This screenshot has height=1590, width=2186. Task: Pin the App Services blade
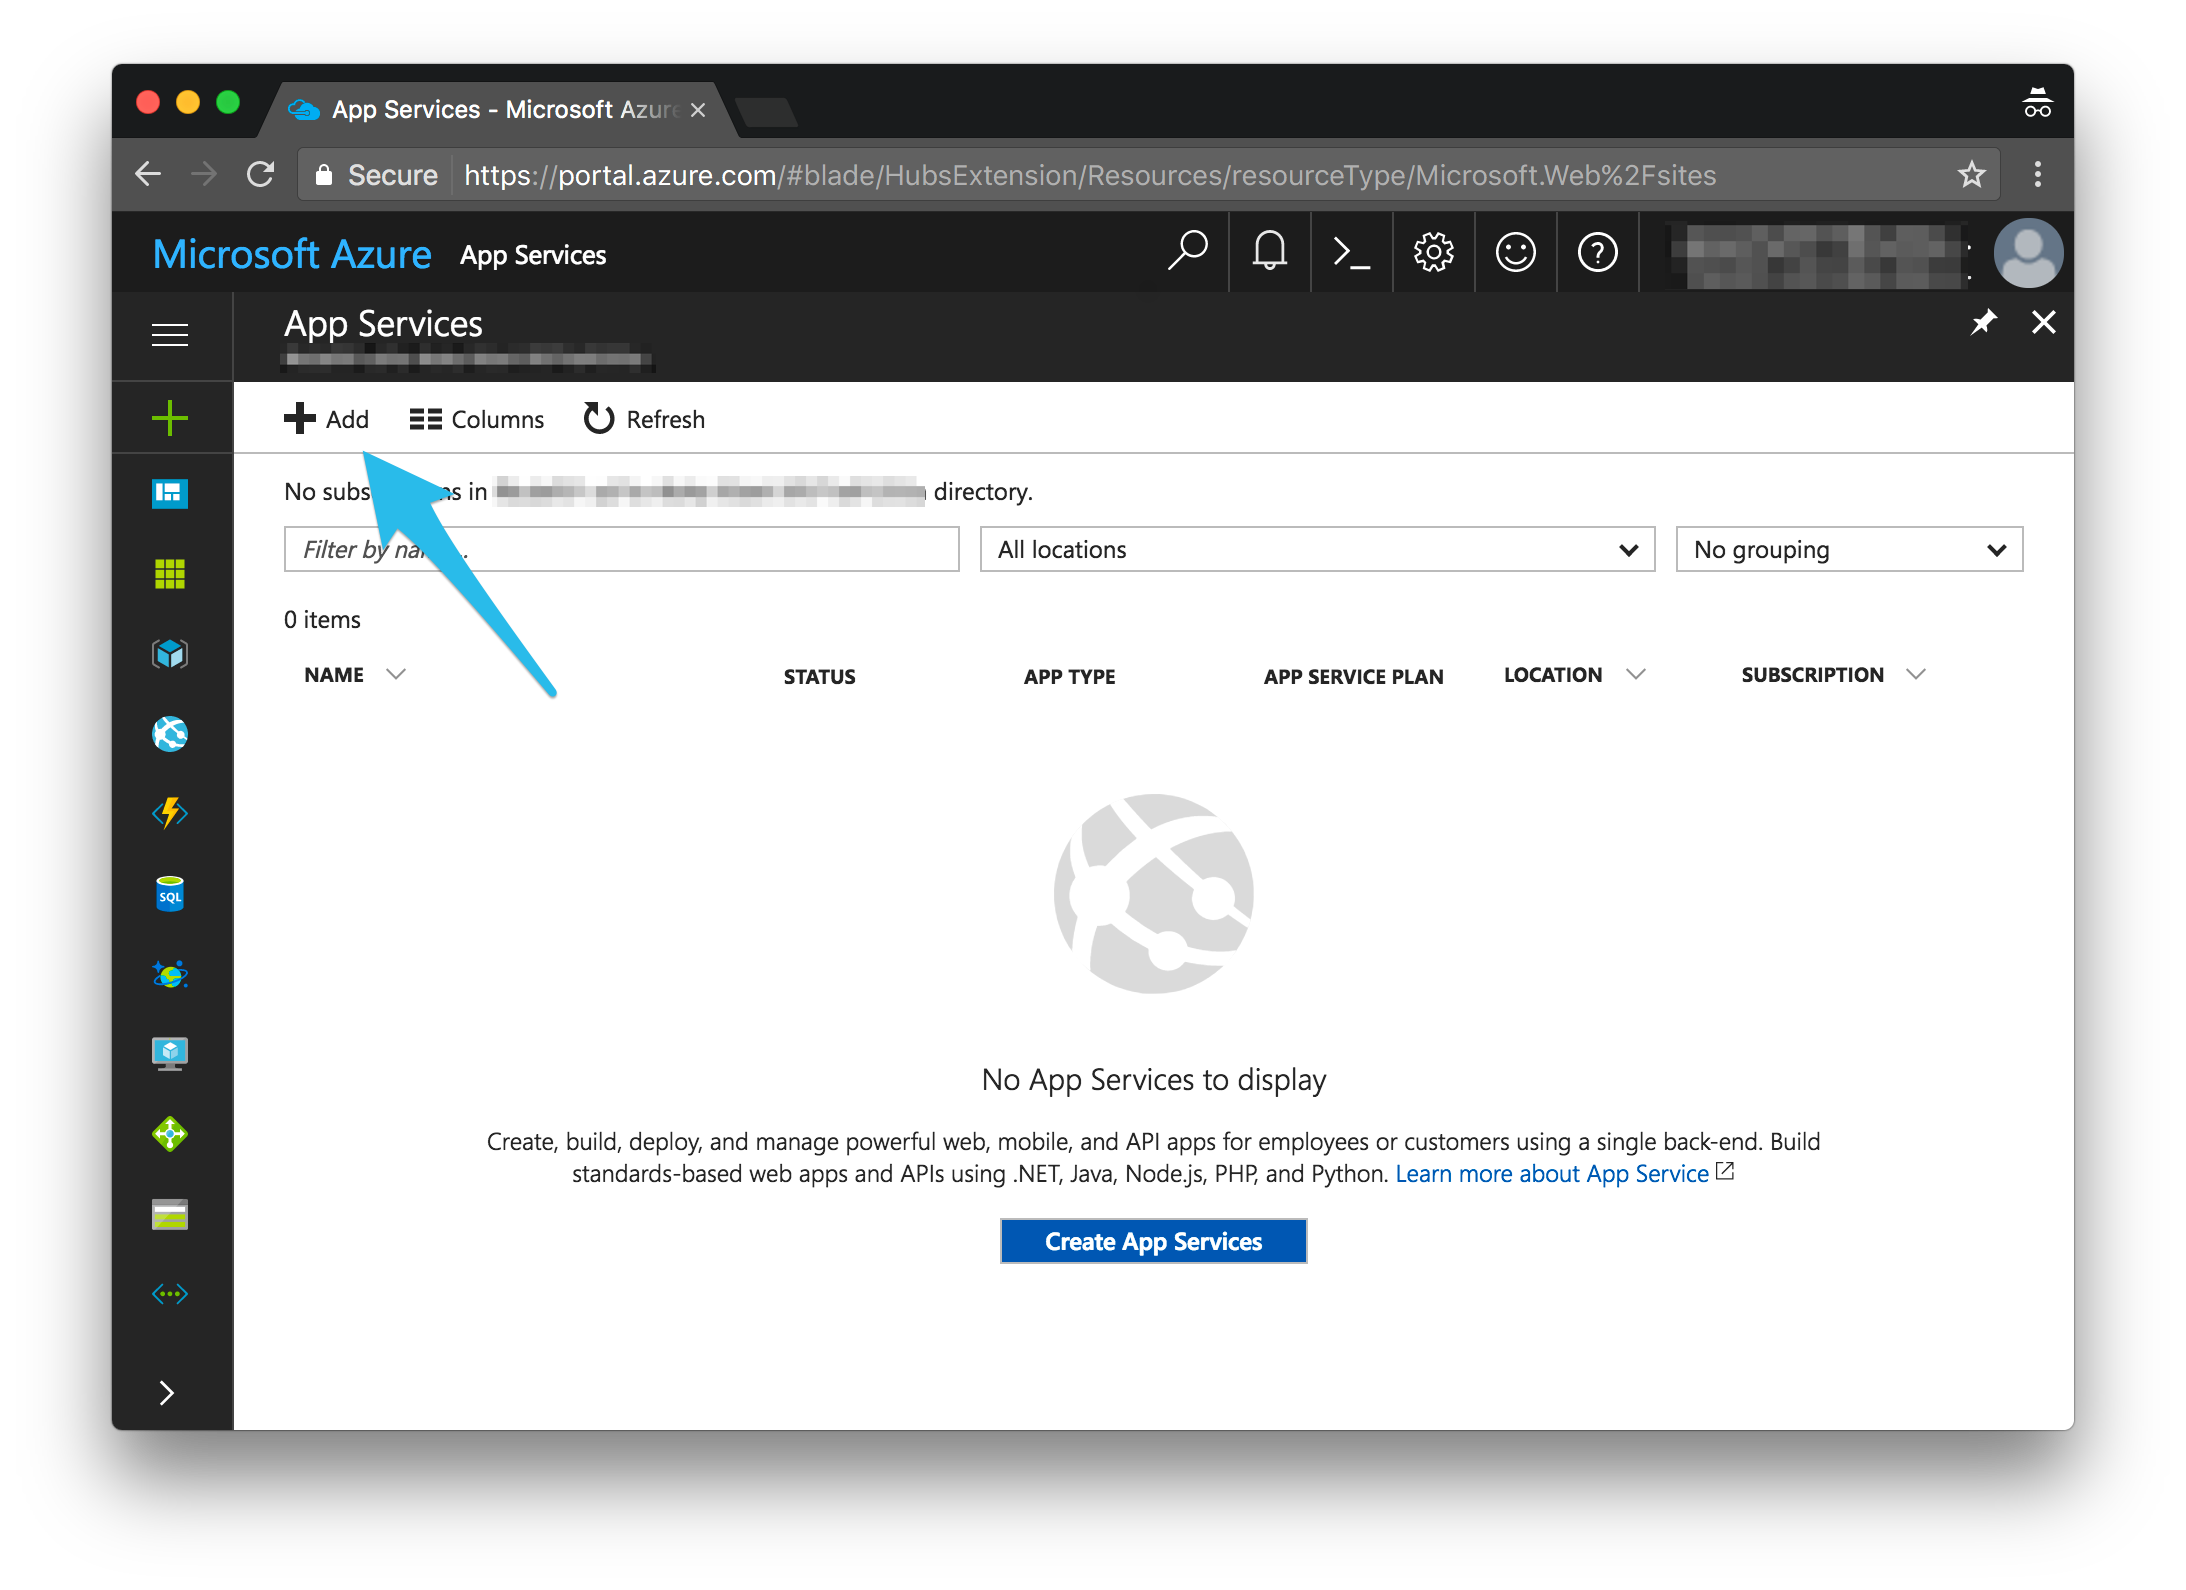click(x=1984, y=322)
